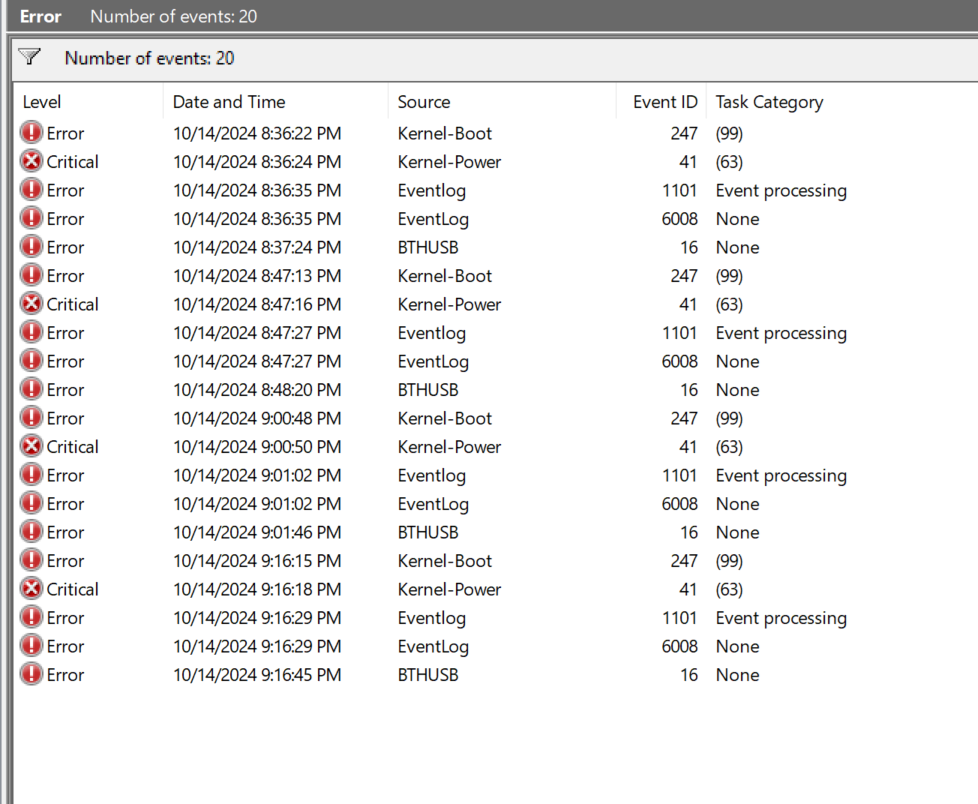Screen dimensions: 978x804
Task: Click Event ID 41 in 9:00:50 PM row
Action: [x=688, y=447]
